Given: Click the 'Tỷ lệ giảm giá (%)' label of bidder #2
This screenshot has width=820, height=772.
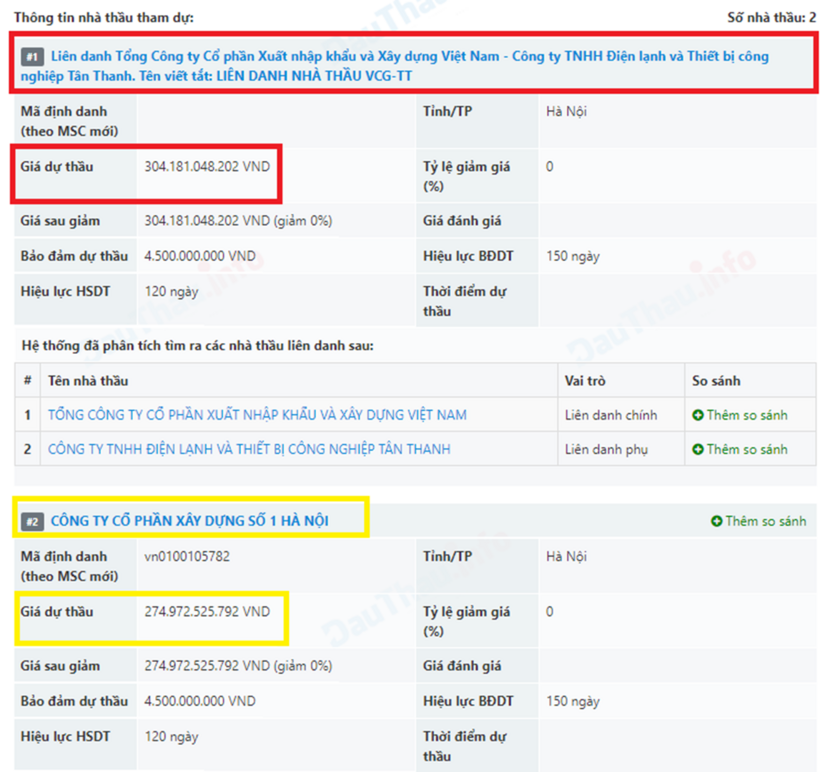Looking at the screenshot, I should coord(466,621).
